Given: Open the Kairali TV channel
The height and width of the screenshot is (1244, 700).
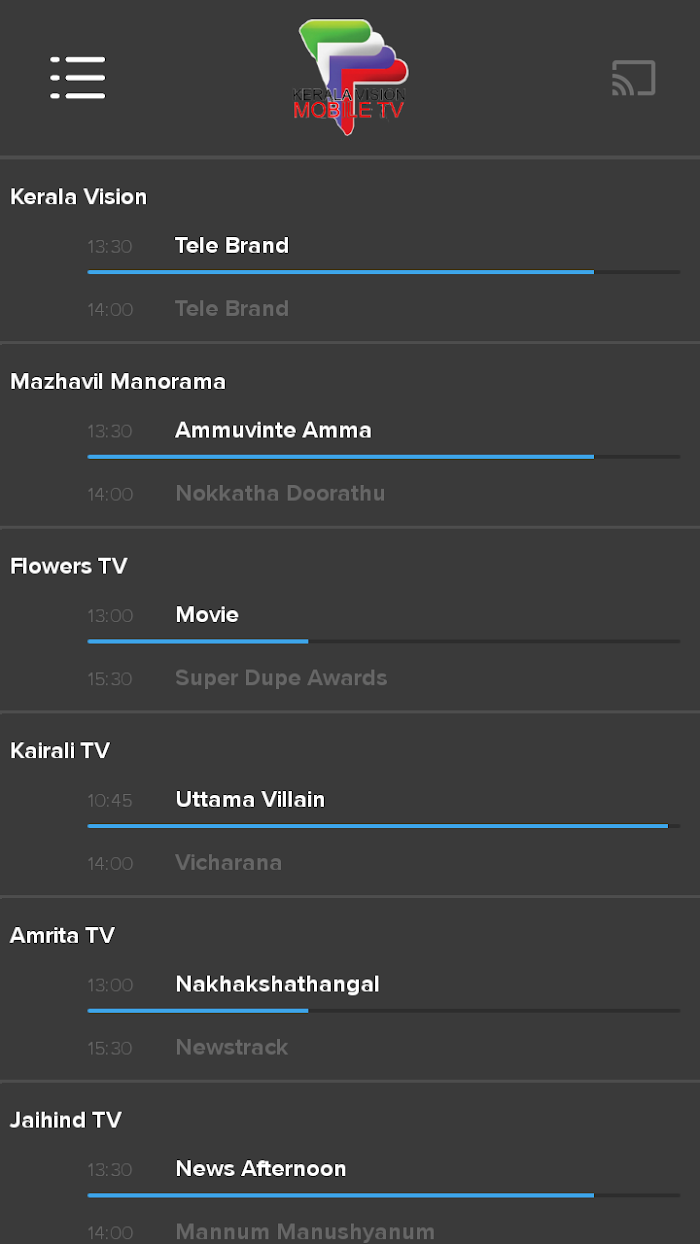Looking at the screenshot, I should click(x=60, y=751).
